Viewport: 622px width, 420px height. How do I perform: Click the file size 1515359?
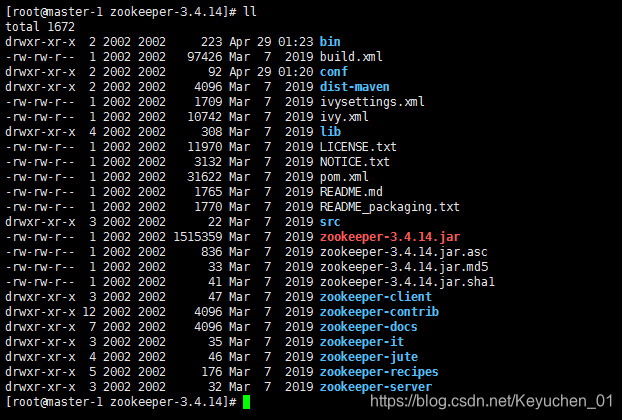(198, 237)
